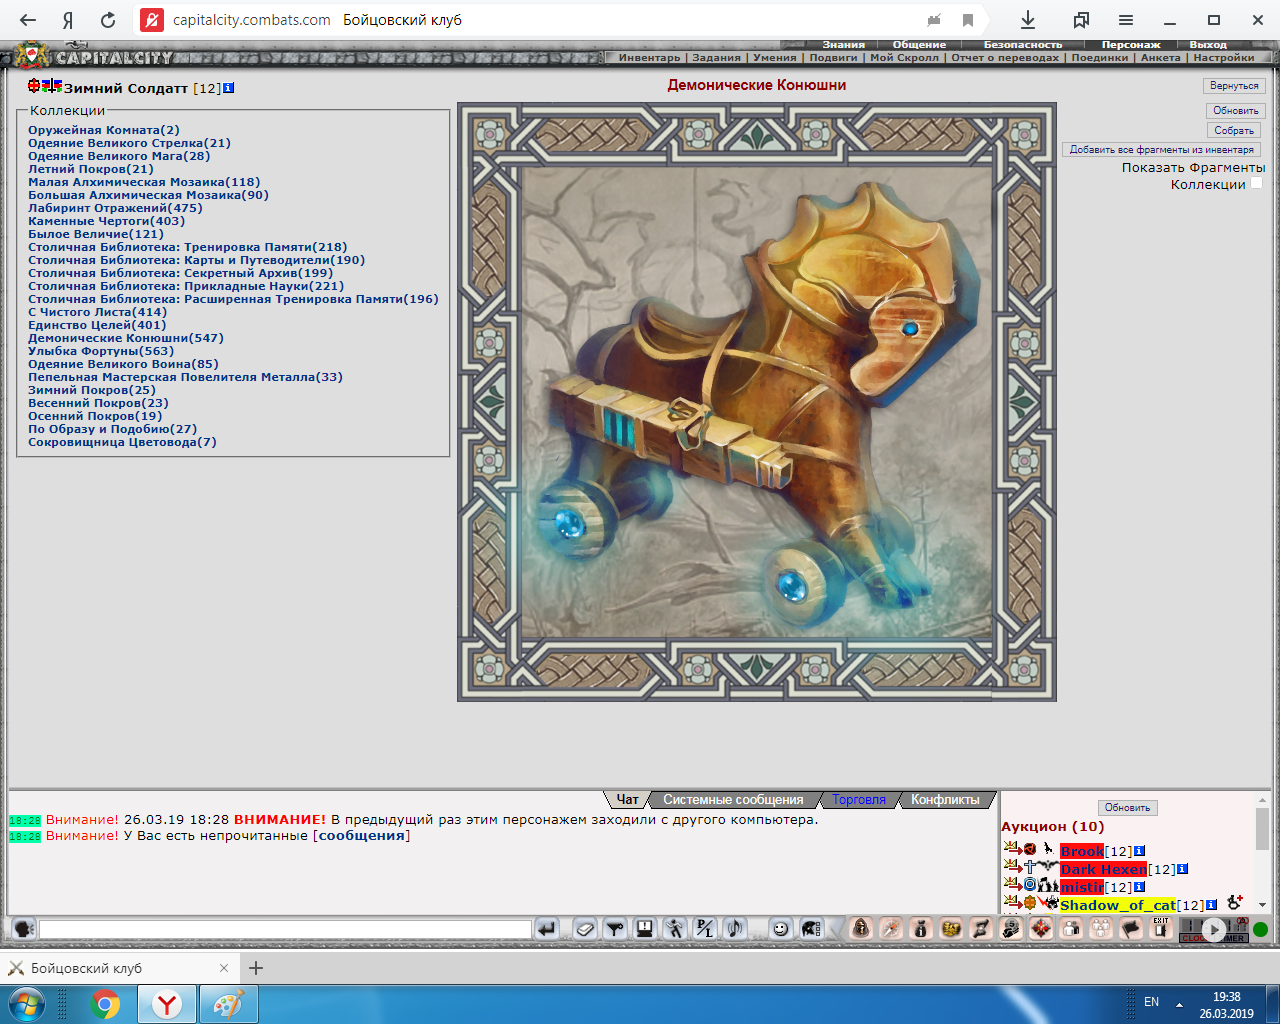Click the red medical cross icon in bottom toolbar
The width and height of the screenshot is (1280, 1024).
click(1041, 929)
